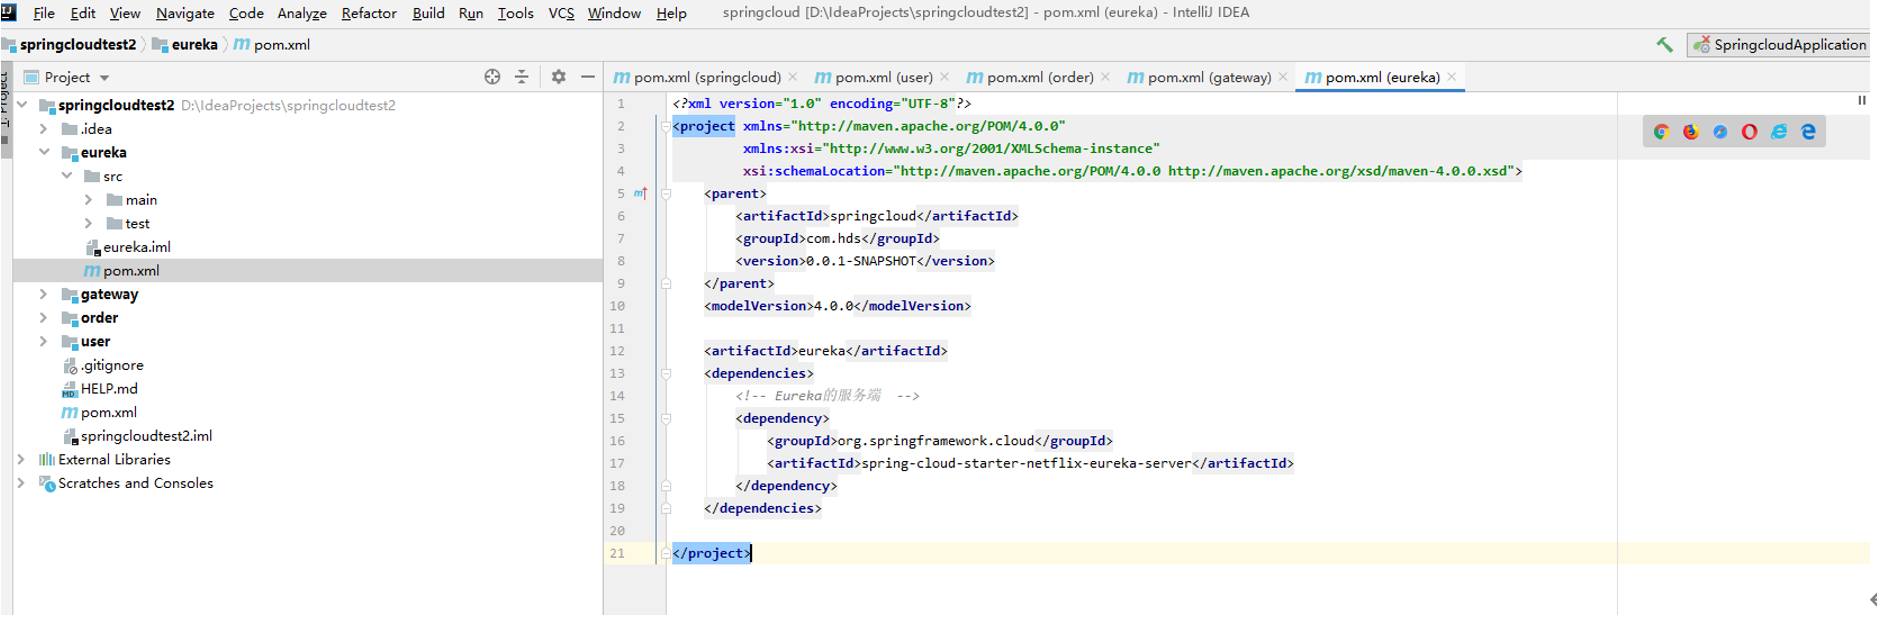Open the SpringcloudApplication run configuration dropdown

1781,44
